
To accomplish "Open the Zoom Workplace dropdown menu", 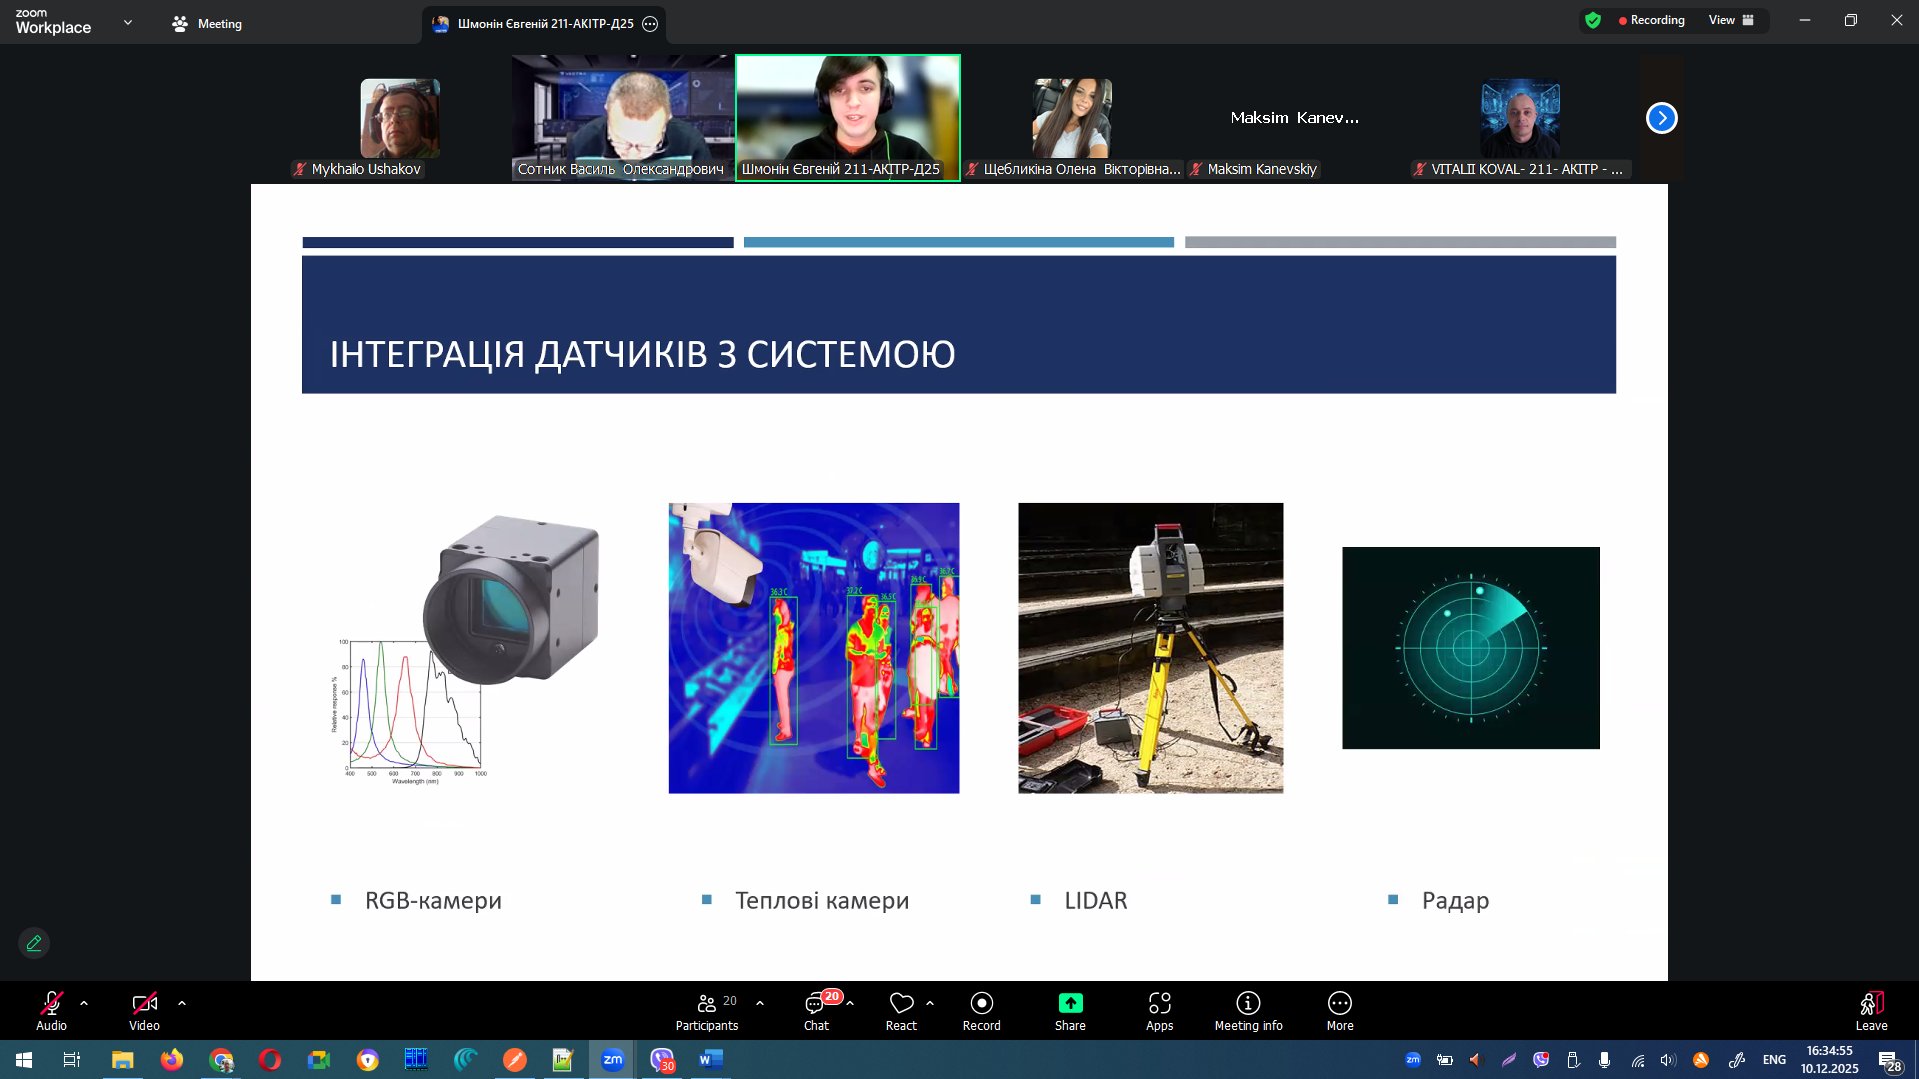I will 127,22.
